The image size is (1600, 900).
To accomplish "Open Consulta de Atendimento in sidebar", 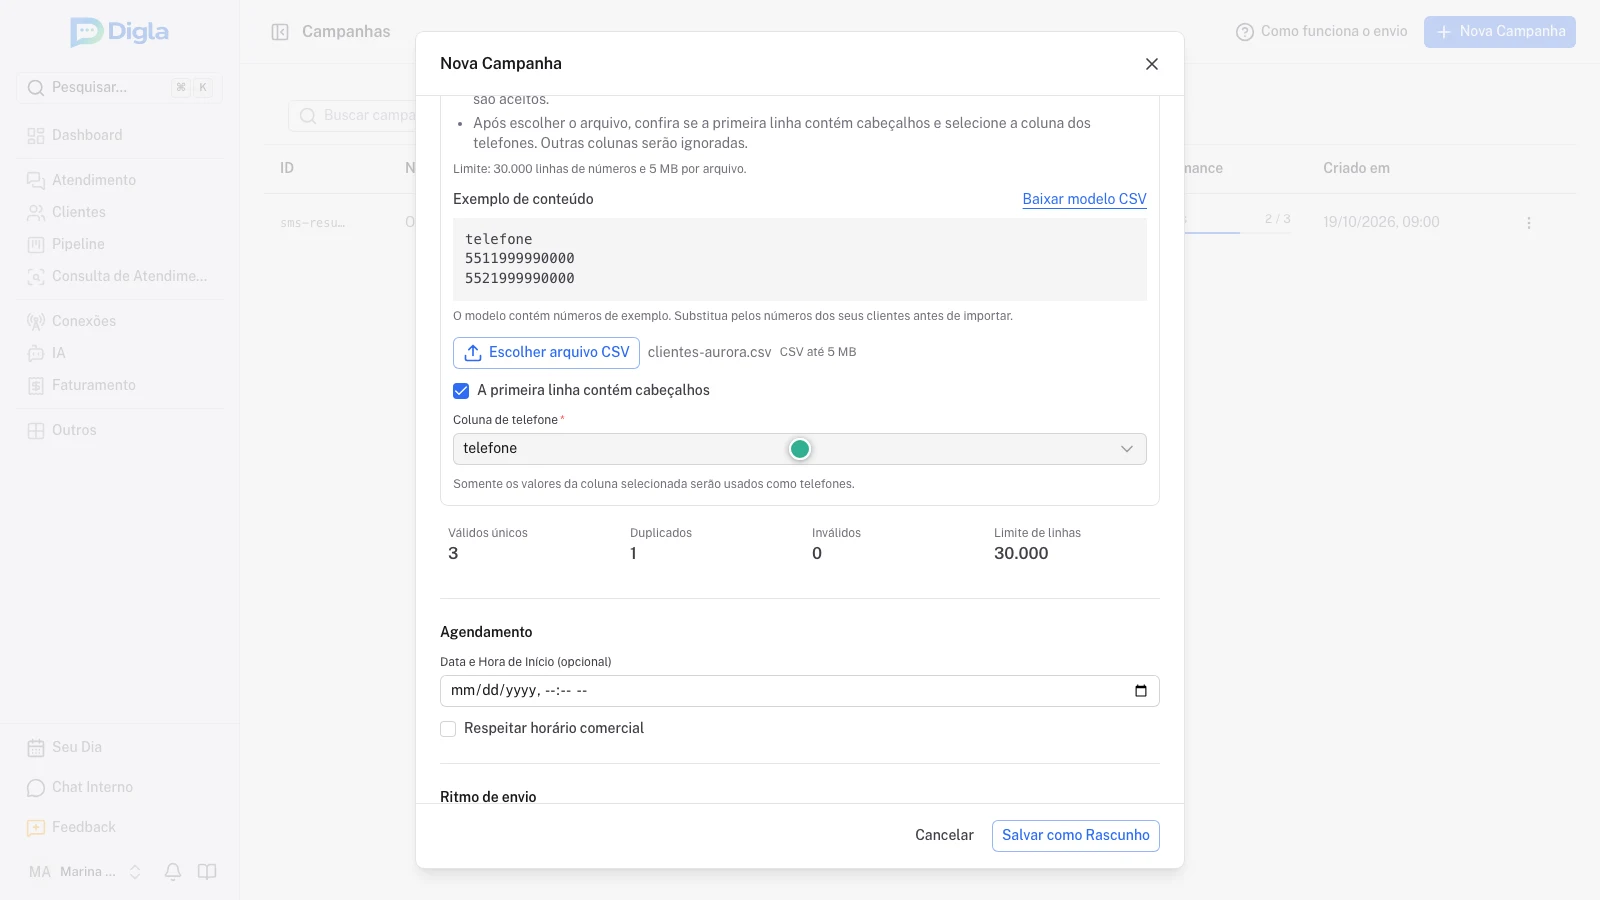I will (120, 276).
